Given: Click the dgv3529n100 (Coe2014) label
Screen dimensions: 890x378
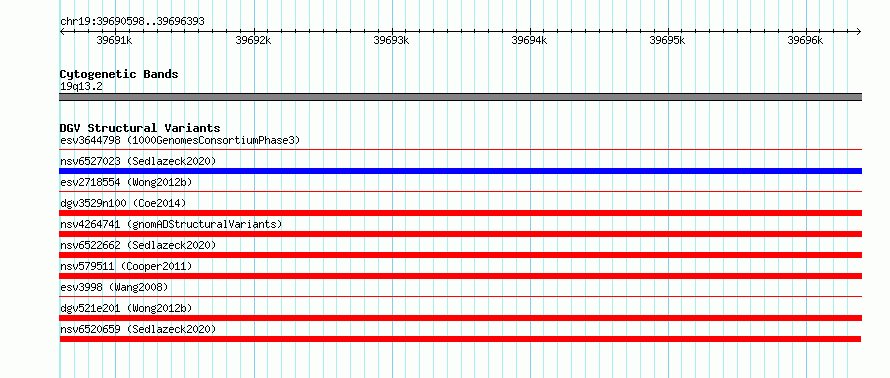Looking at the screenshot, I should pos(123,203).
